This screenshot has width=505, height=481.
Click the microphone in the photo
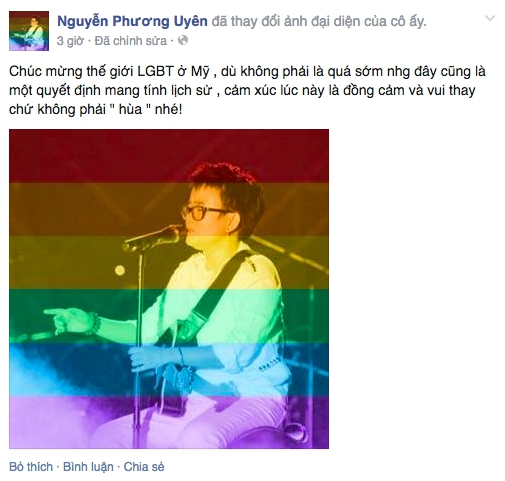click(153, 237)
